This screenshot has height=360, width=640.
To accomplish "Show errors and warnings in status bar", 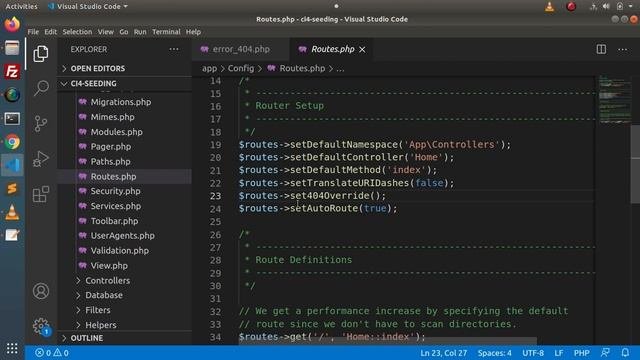I will point(52,353).
